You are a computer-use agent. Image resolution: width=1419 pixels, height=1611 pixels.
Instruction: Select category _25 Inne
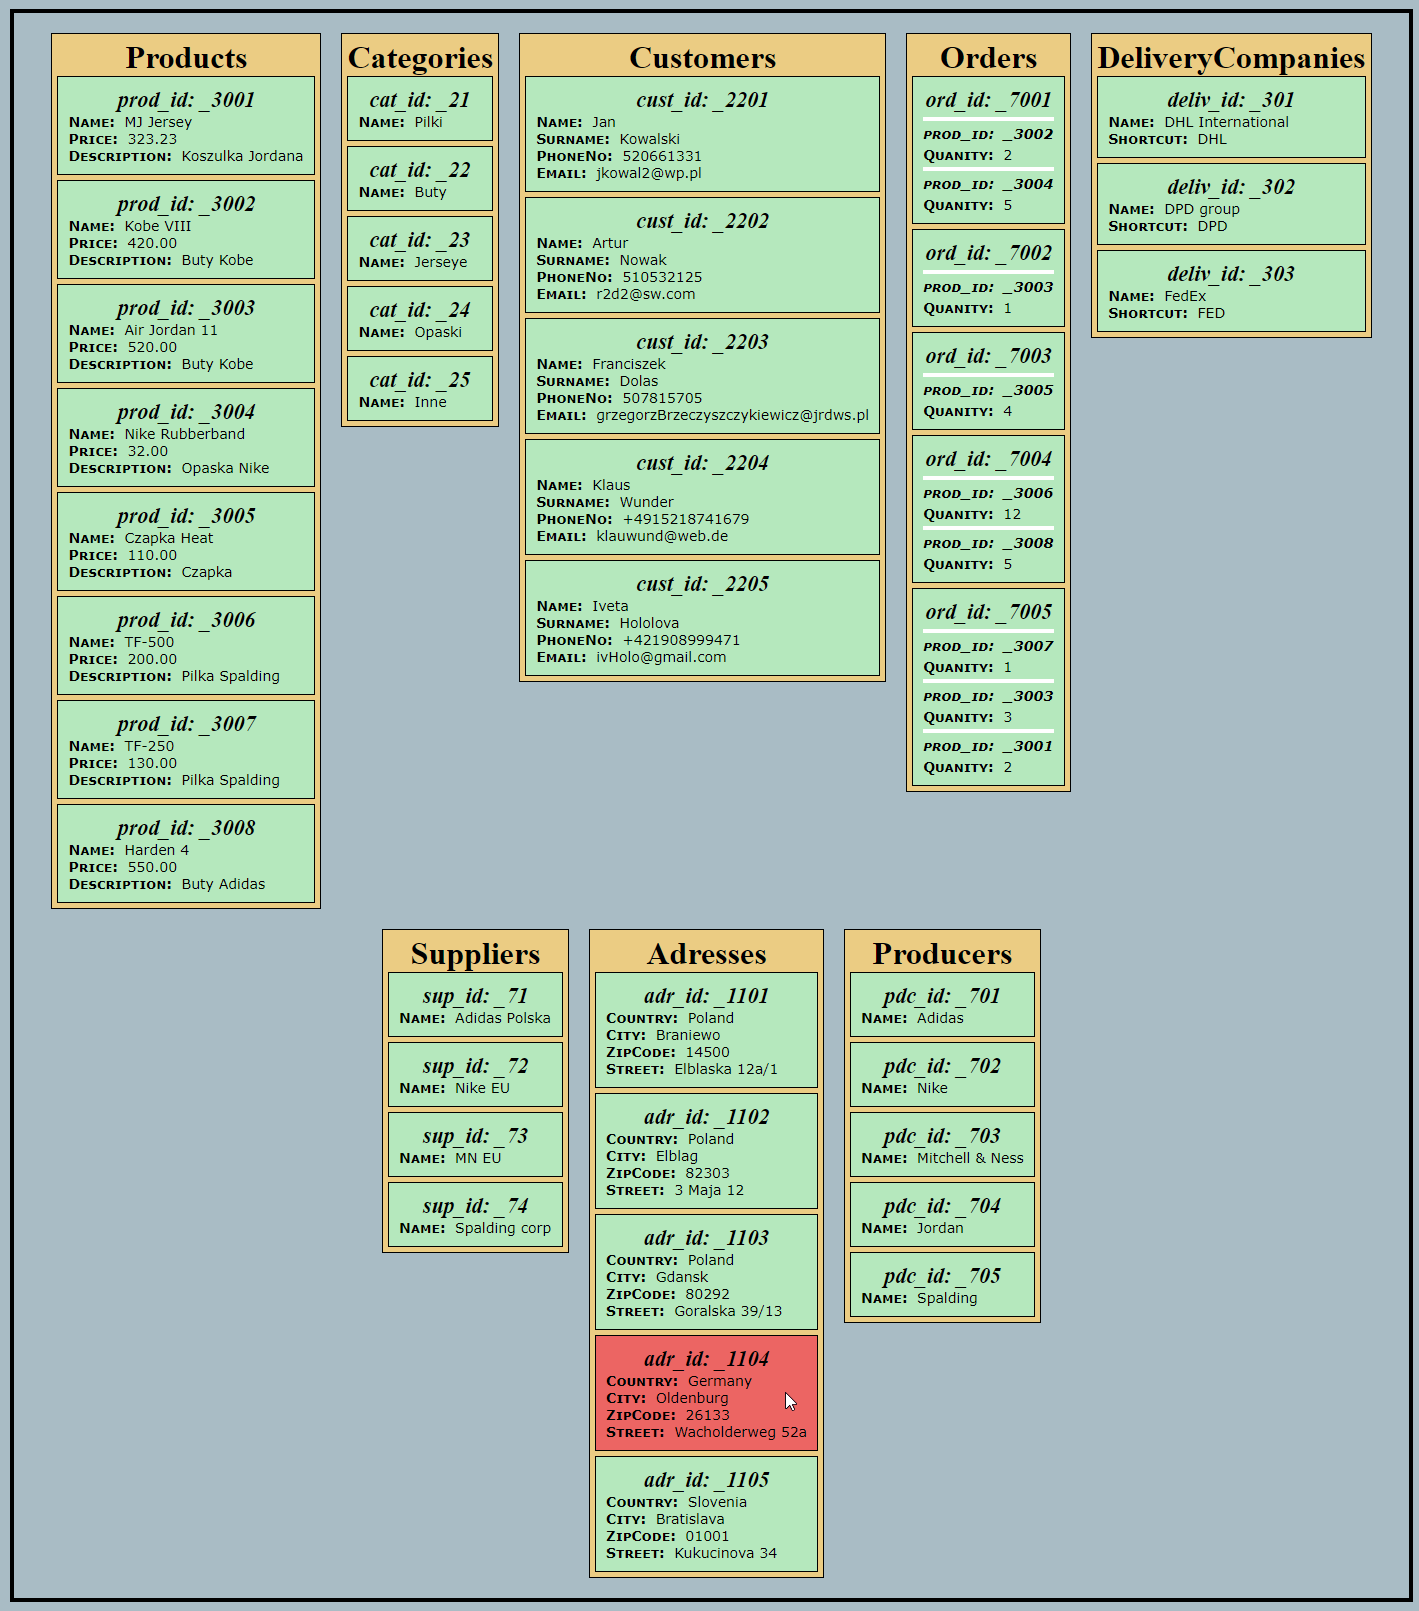click(420, 389)
